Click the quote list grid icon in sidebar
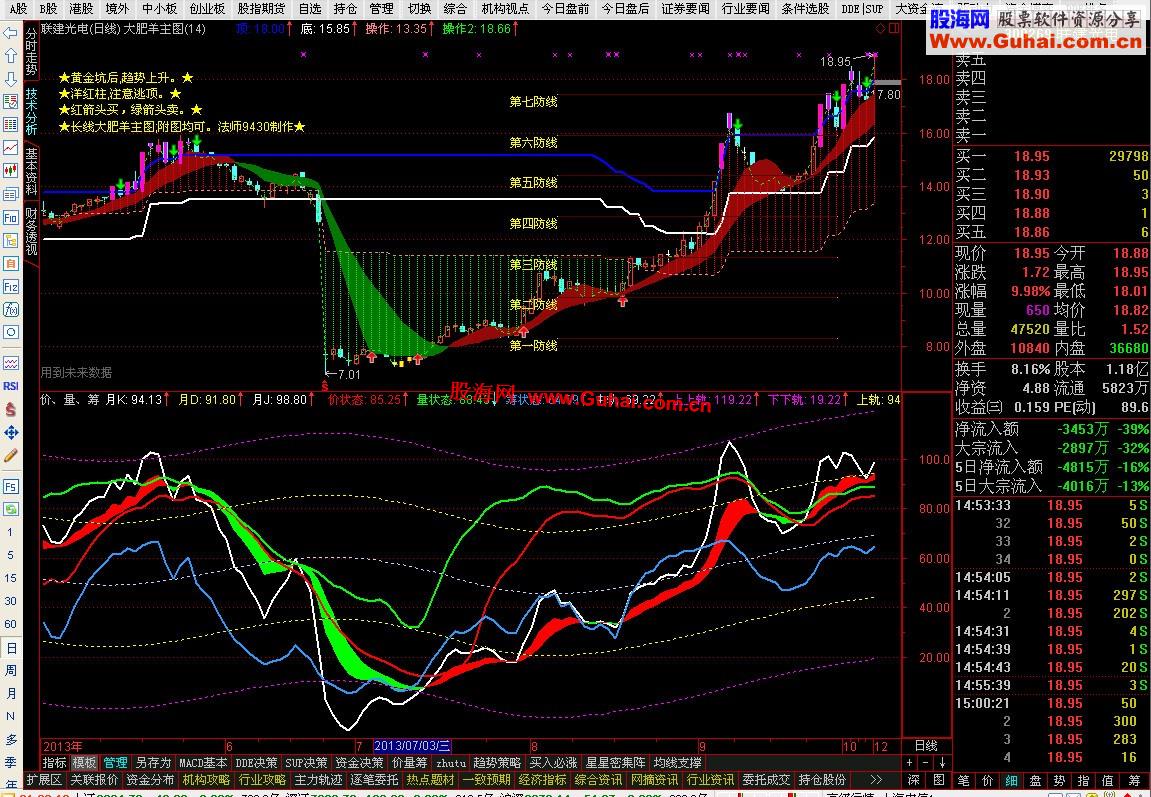 (10, 125)
